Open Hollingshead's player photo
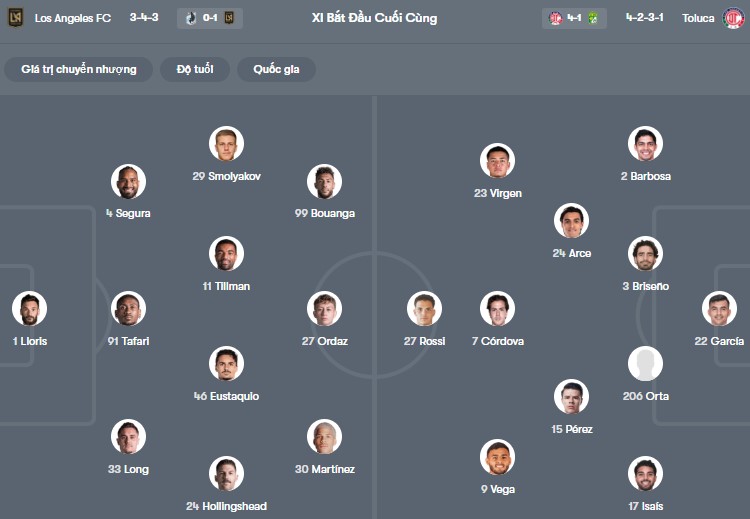 tap(227, 474)
